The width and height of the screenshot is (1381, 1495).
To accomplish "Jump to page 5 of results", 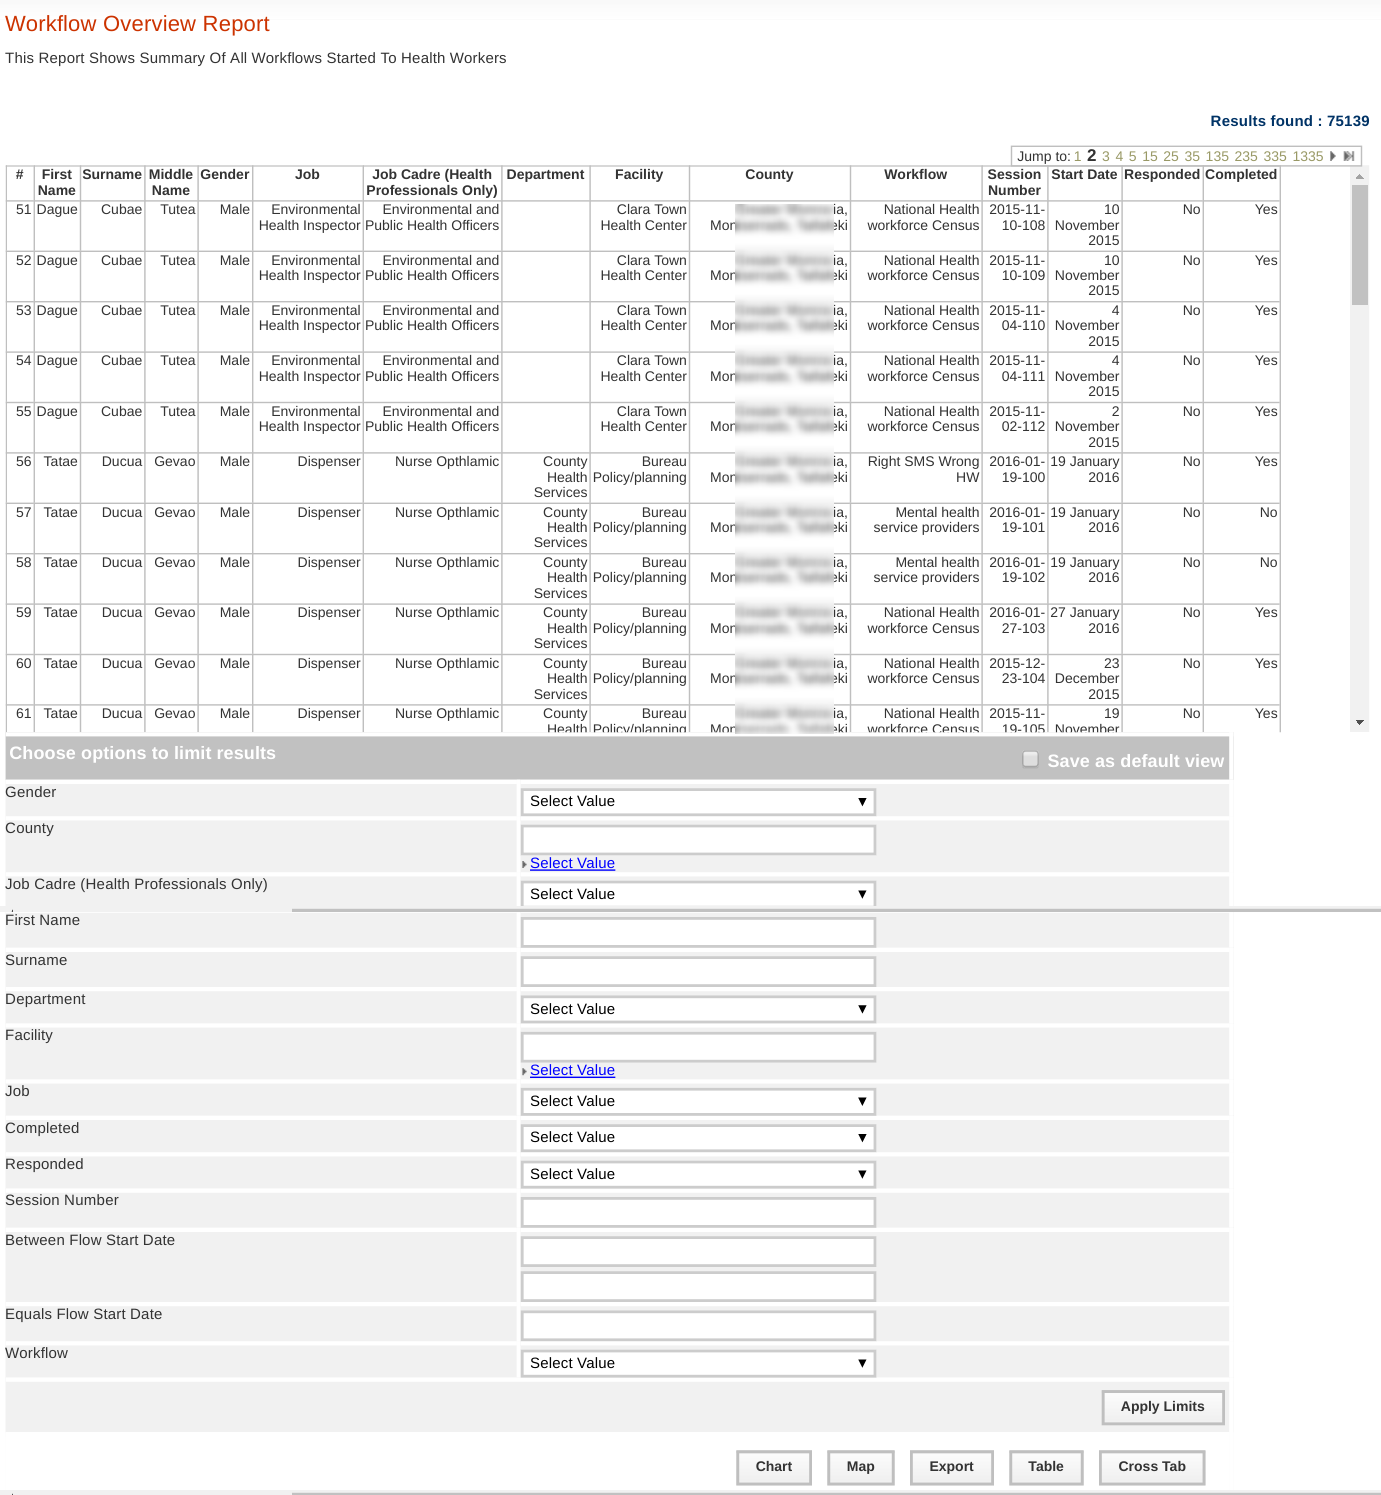I will (x=1133, y=156).
